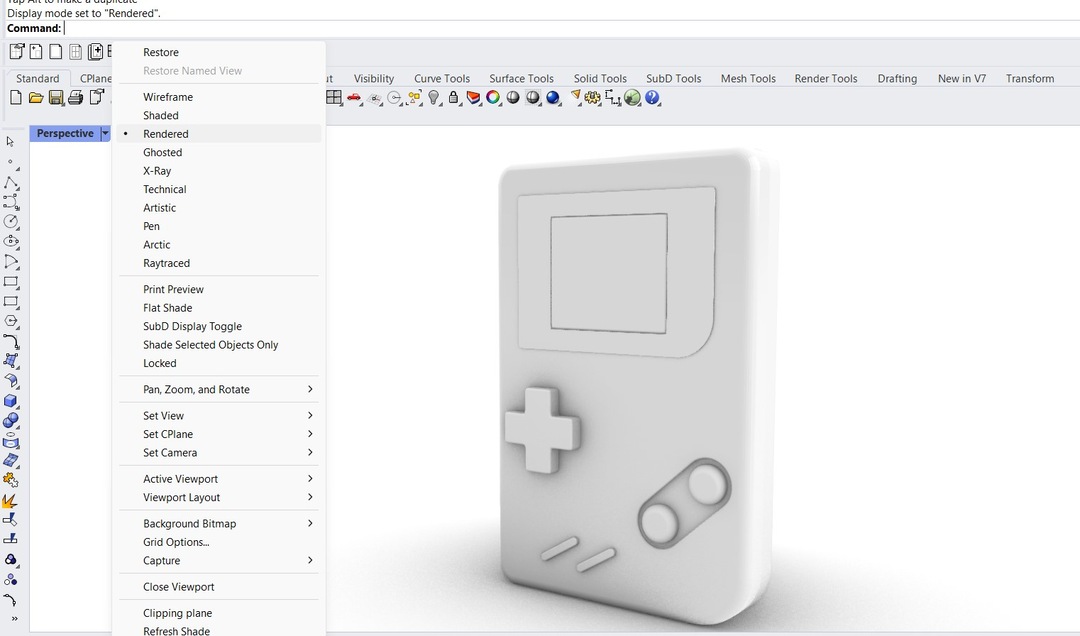Switch to Pen display mode
The width and height of the screenshot is (1080, 636).
click(x=219, y=226)
